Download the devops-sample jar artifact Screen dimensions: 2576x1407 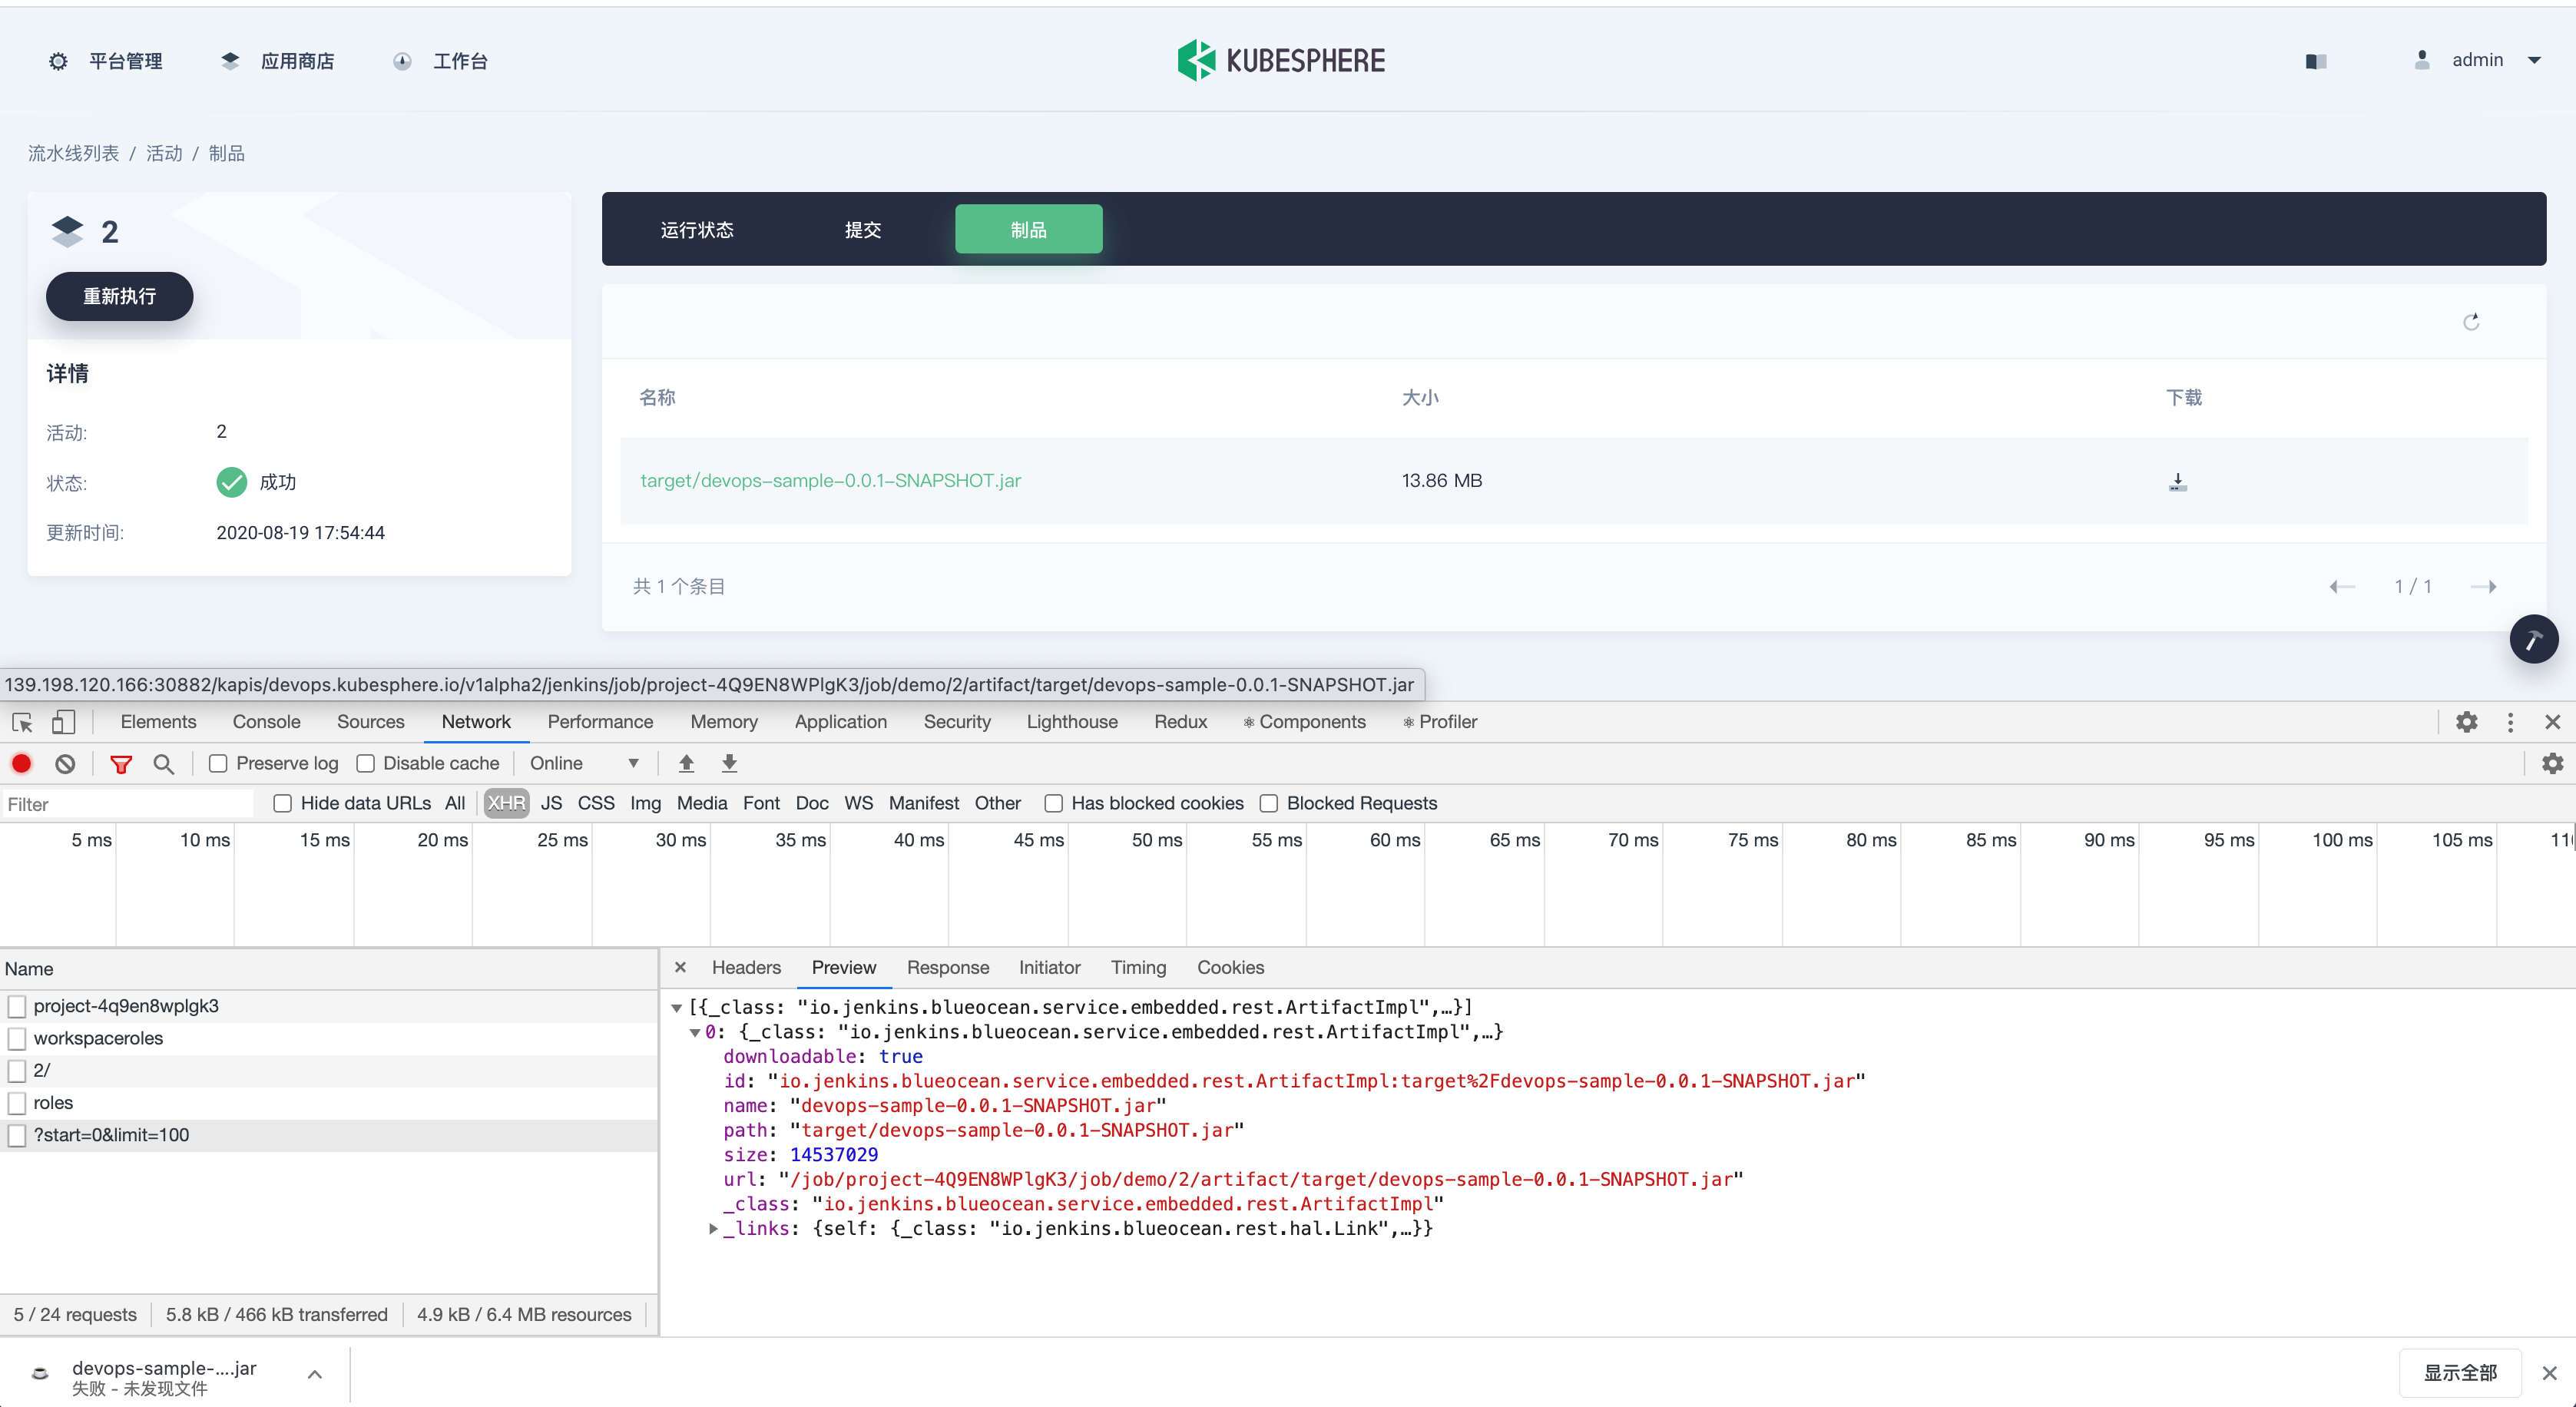click(2178, 482)
